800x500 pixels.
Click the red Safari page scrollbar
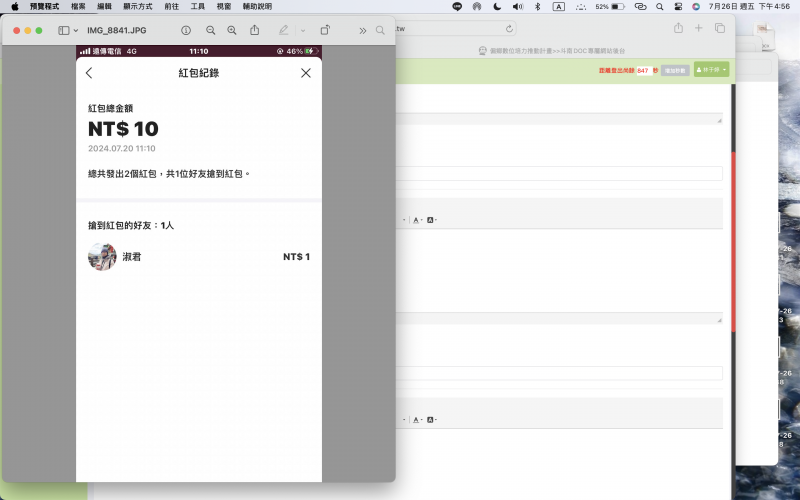pos(735,240)
